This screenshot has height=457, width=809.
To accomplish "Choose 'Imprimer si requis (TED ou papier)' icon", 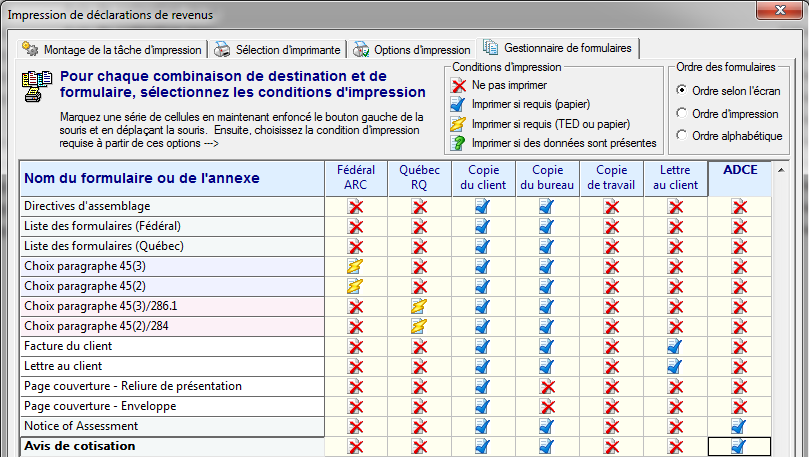I will pyautogui.click(x=460, y=124).
